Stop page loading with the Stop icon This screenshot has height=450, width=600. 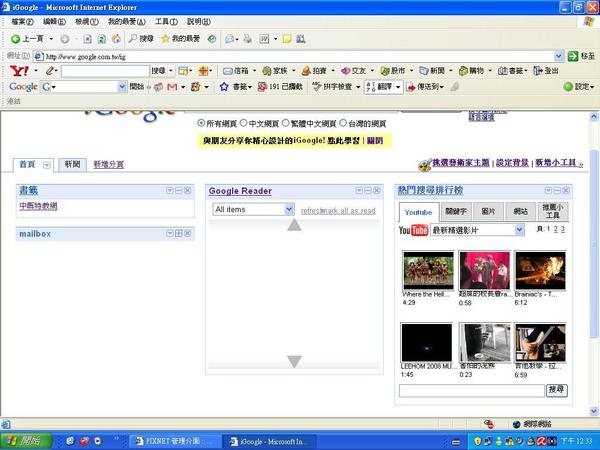pyautogui.click(x=88, y=39)
